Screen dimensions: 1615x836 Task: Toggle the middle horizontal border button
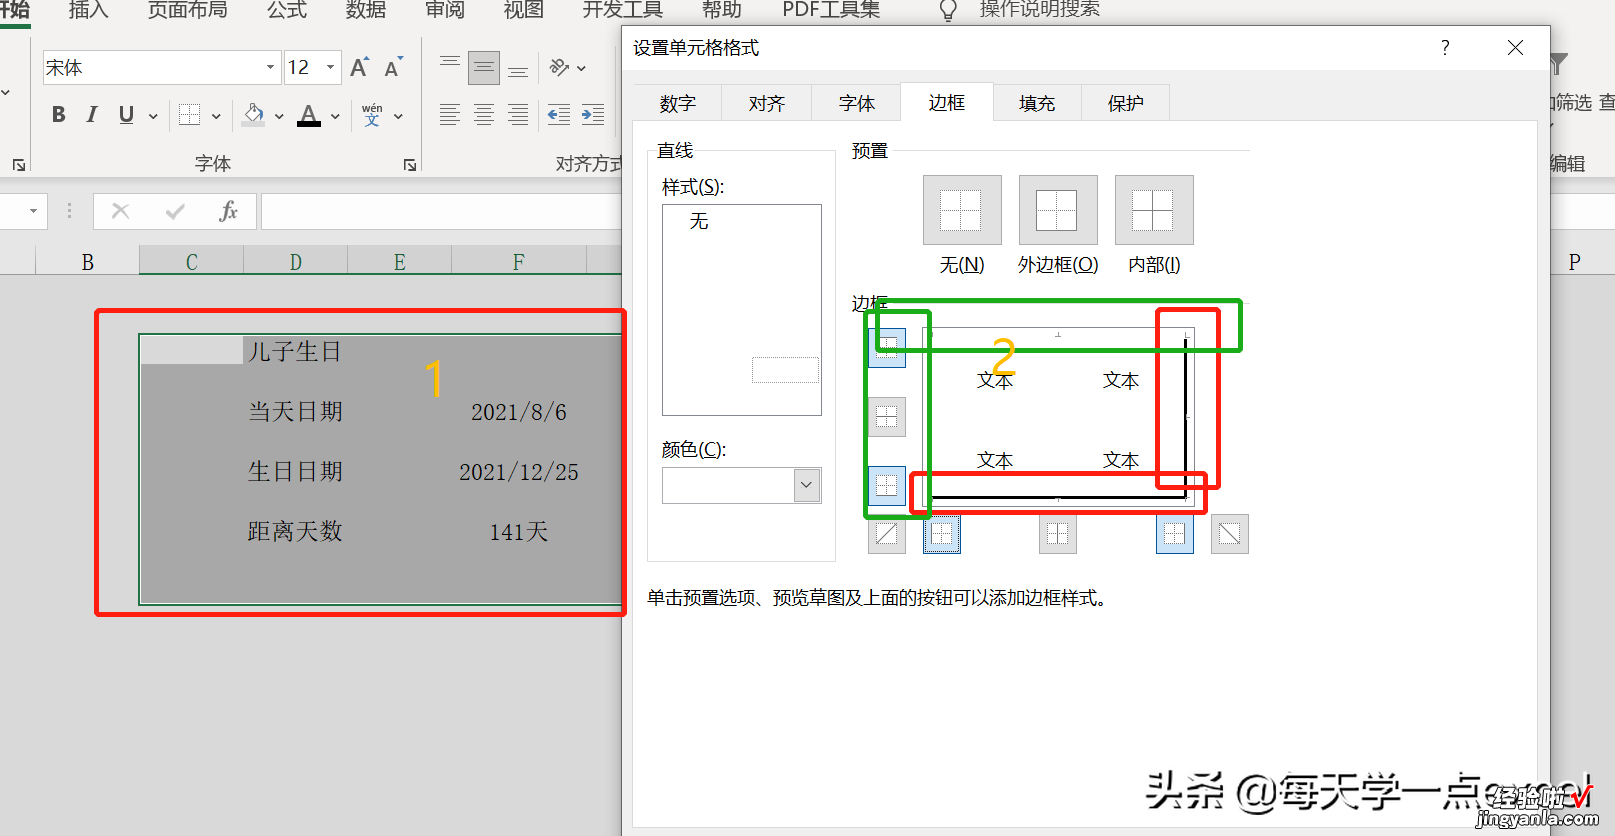click(887, 417)
